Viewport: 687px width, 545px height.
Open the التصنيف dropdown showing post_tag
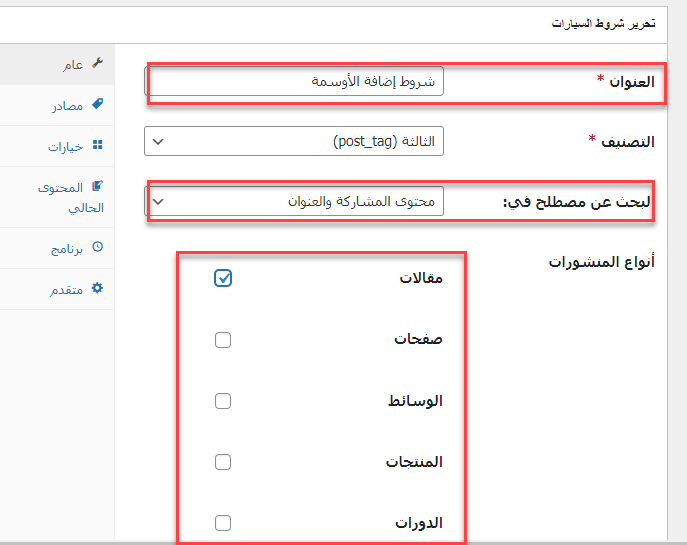[294, 141]
